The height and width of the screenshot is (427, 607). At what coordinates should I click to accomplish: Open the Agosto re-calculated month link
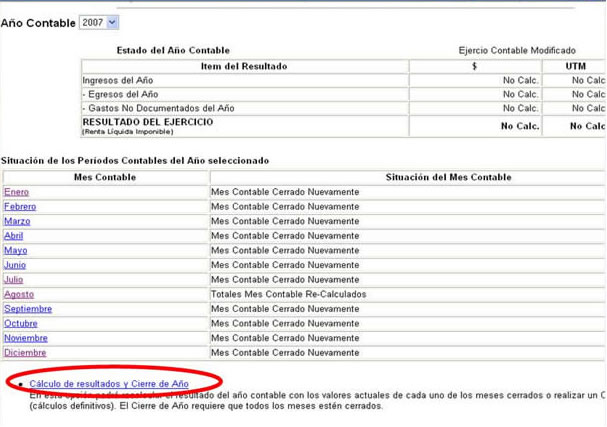click(18, 294)
